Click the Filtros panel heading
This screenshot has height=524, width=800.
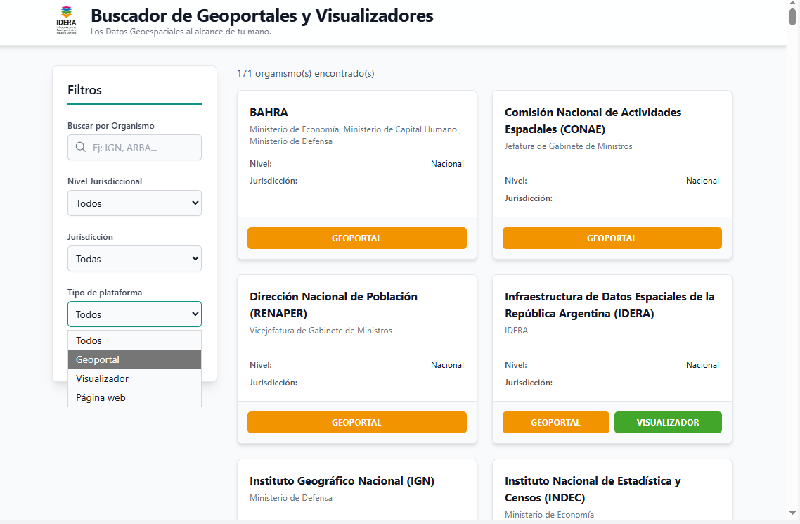85,90
